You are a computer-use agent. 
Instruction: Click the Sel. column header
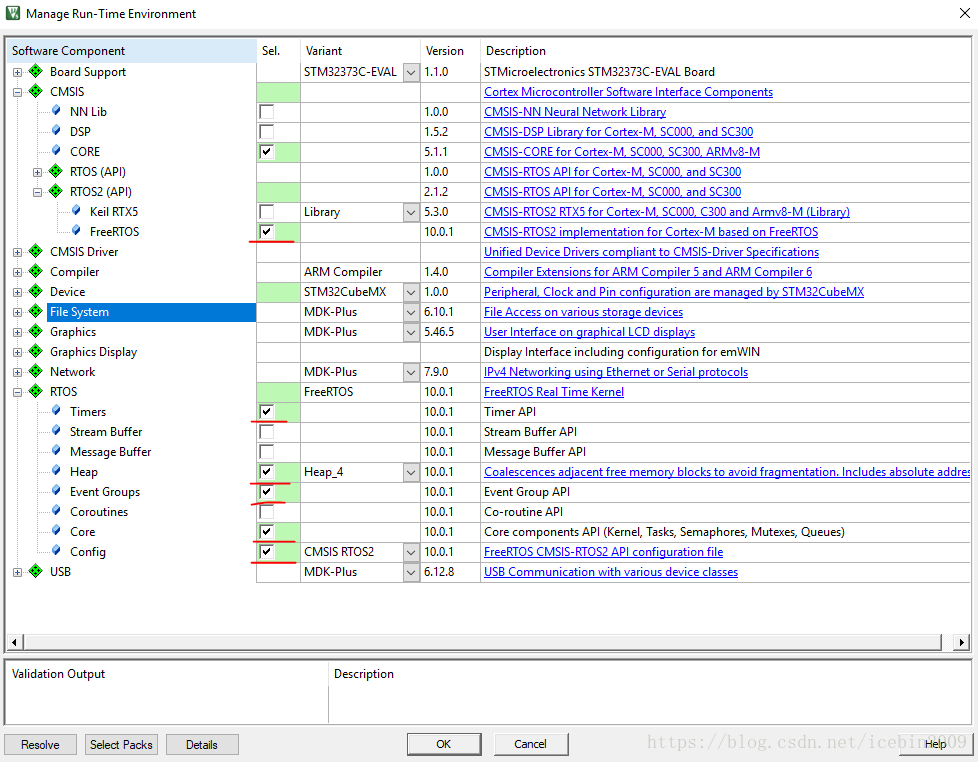278,51
